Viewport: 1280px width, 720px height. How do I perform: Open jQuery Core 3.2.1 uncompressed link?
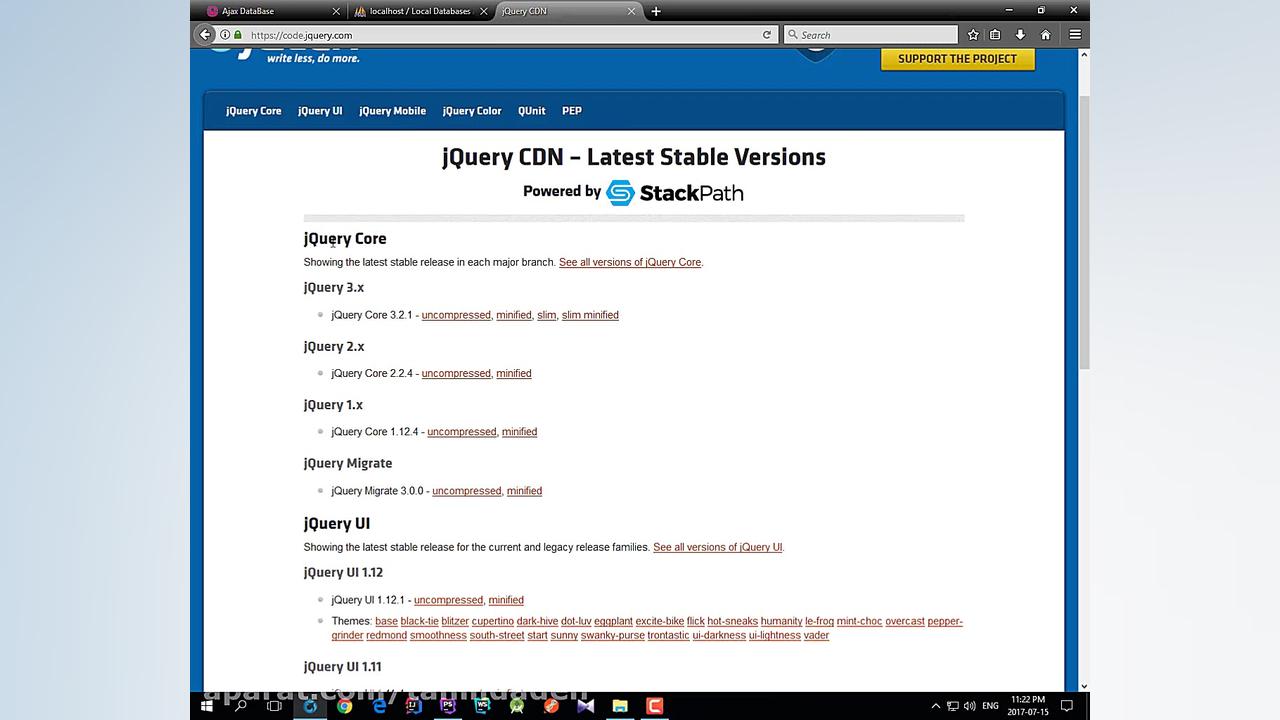coord(456,315)
